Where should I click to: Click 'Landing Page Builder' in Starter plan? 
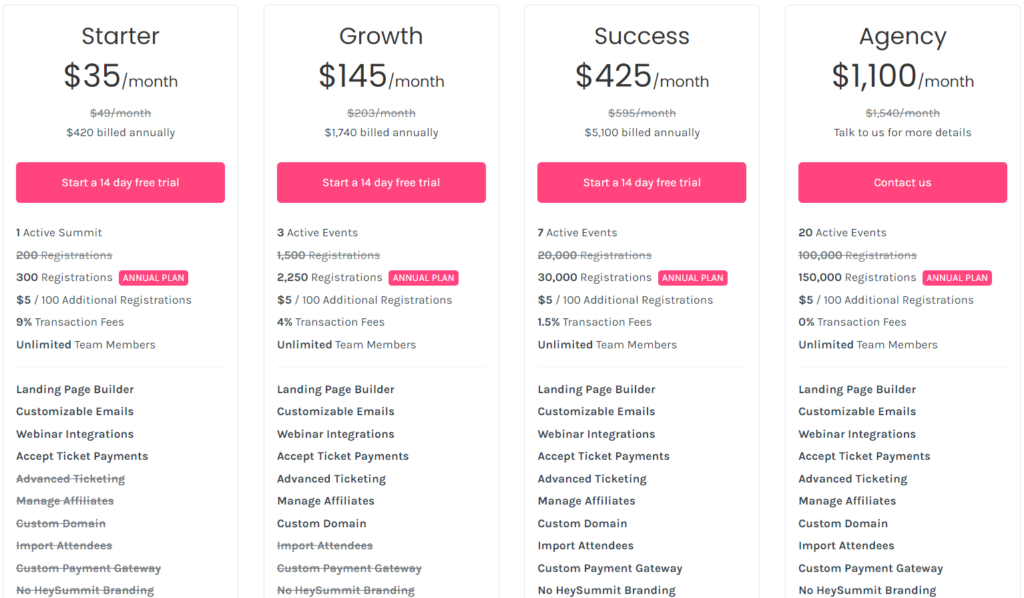point(75,389)
